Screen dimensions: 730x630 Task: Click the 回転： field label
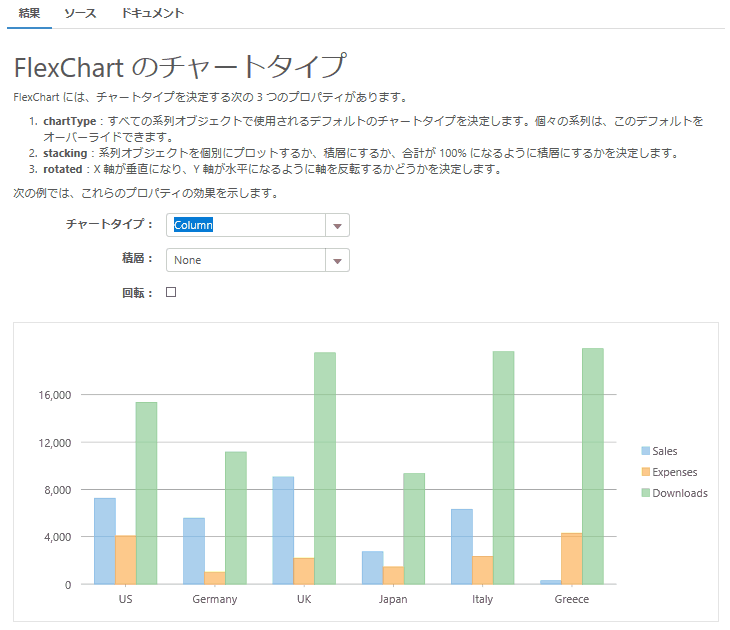(x=138, y=293)
